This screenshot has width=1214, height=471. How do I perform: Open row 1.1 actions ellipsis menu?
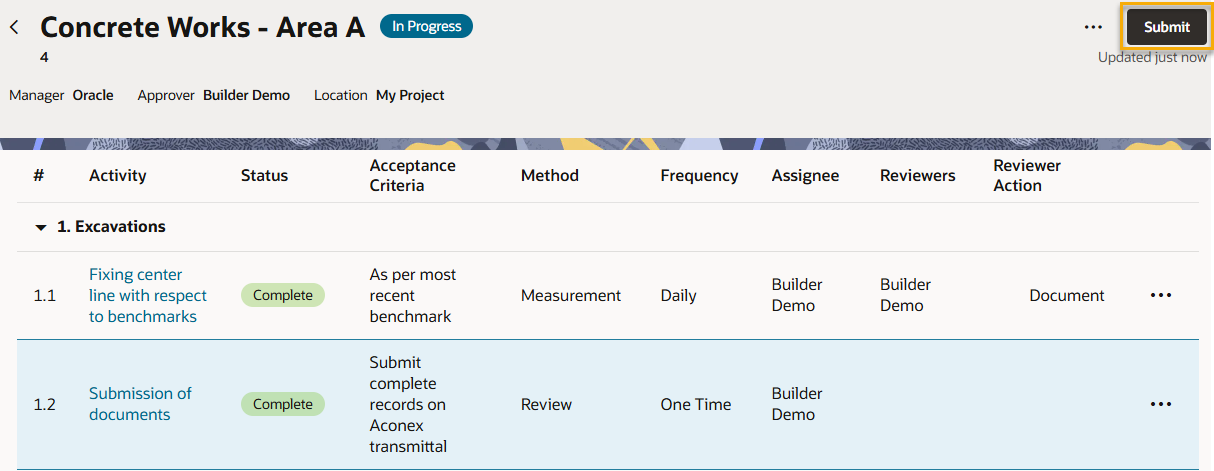coord(1160,296)
